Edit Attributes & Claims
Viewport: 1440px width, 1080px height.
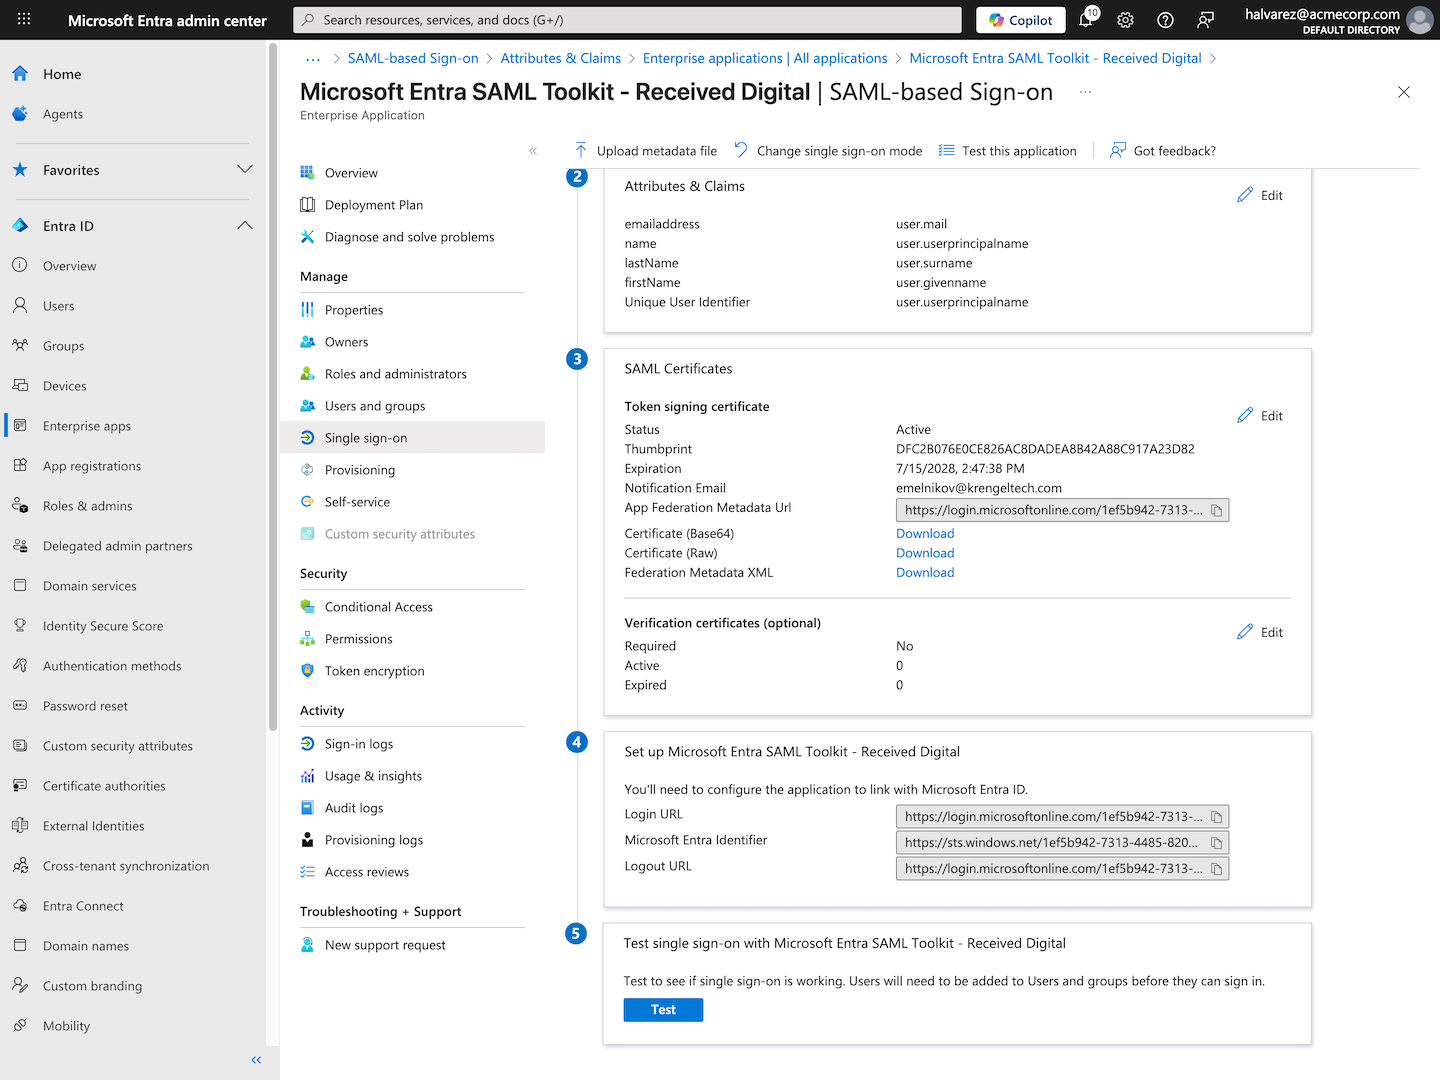point(1260,195)
